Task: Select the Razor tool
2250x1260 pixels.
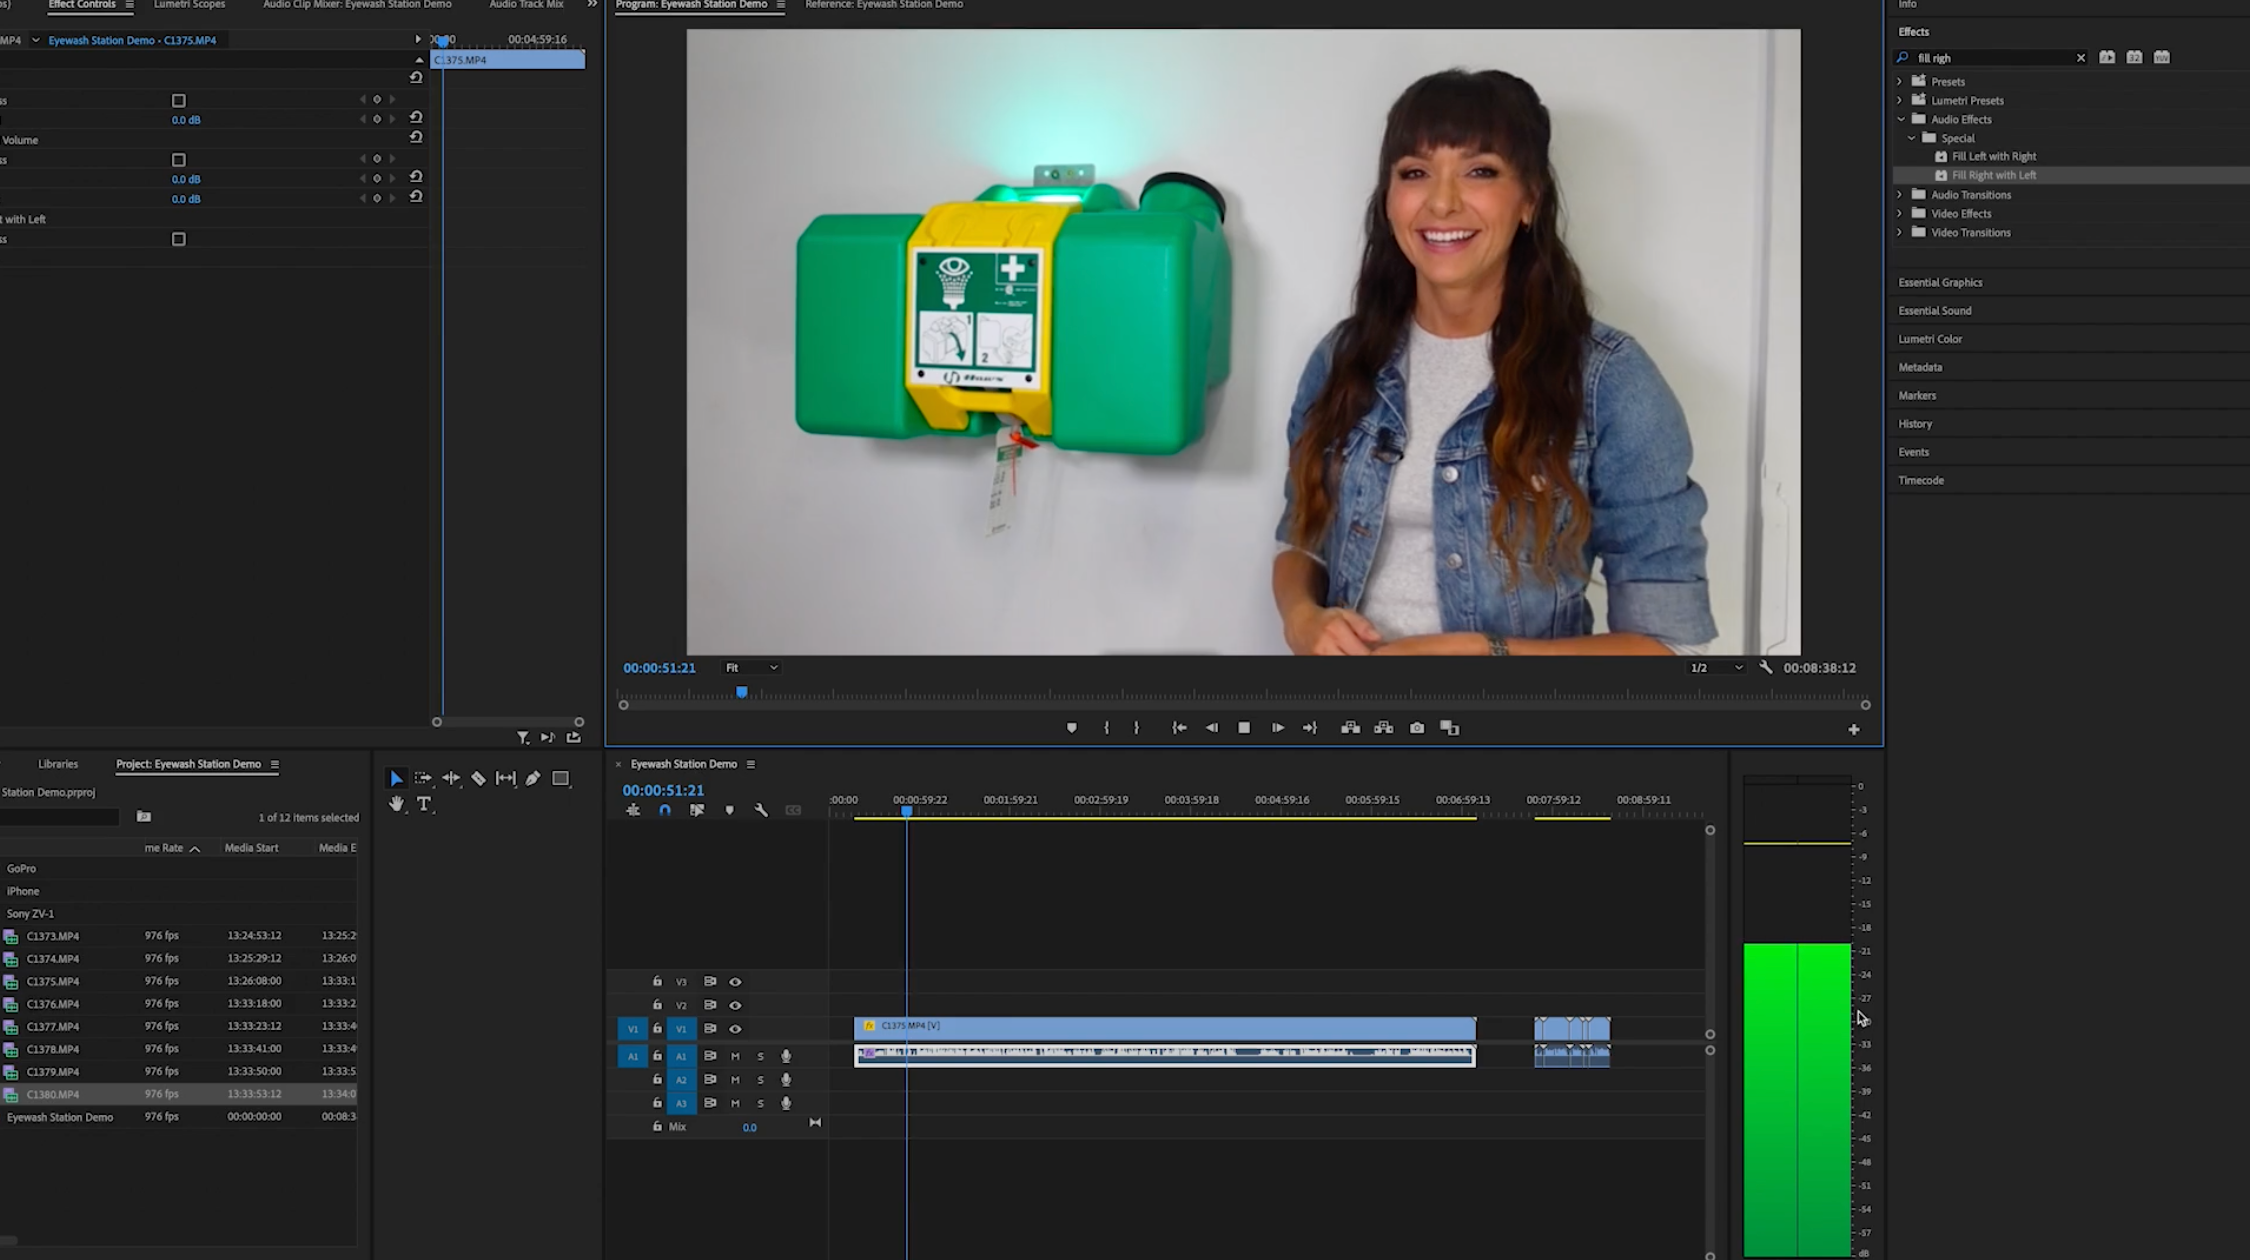Action: [x=478, y=778]
